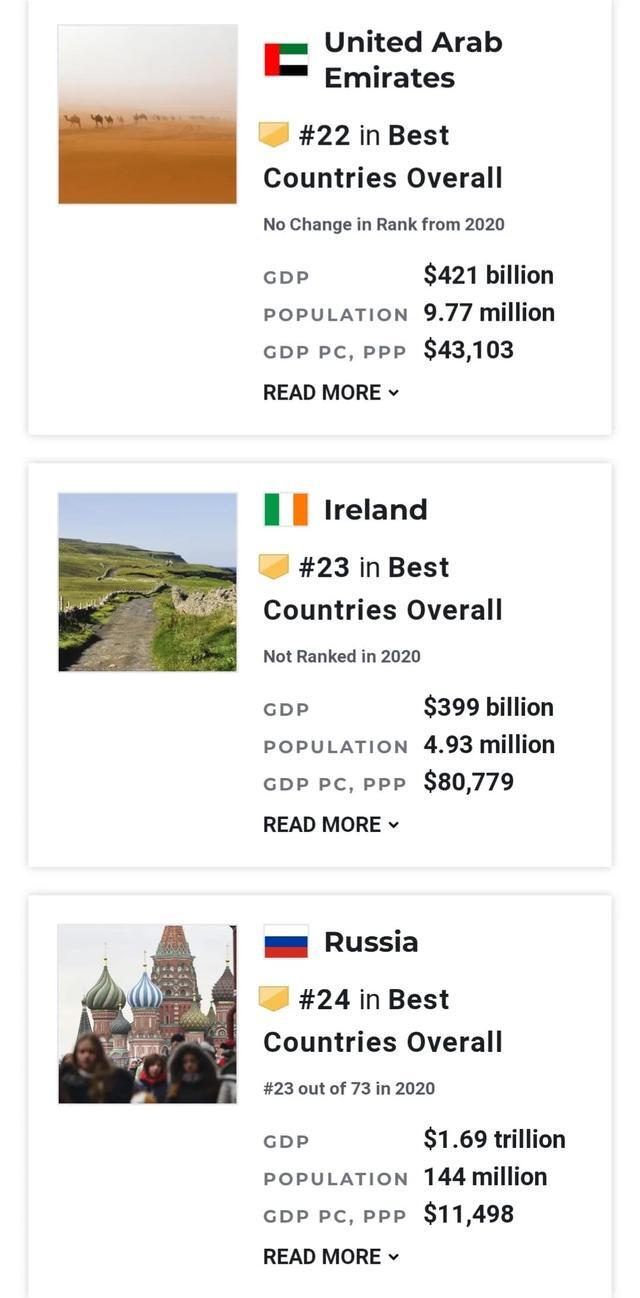Image resolution: width=640 pixels, height=1298 pixels.
Task: Click the #22 in Best Countries Overall heading
Action: point(383,156)
